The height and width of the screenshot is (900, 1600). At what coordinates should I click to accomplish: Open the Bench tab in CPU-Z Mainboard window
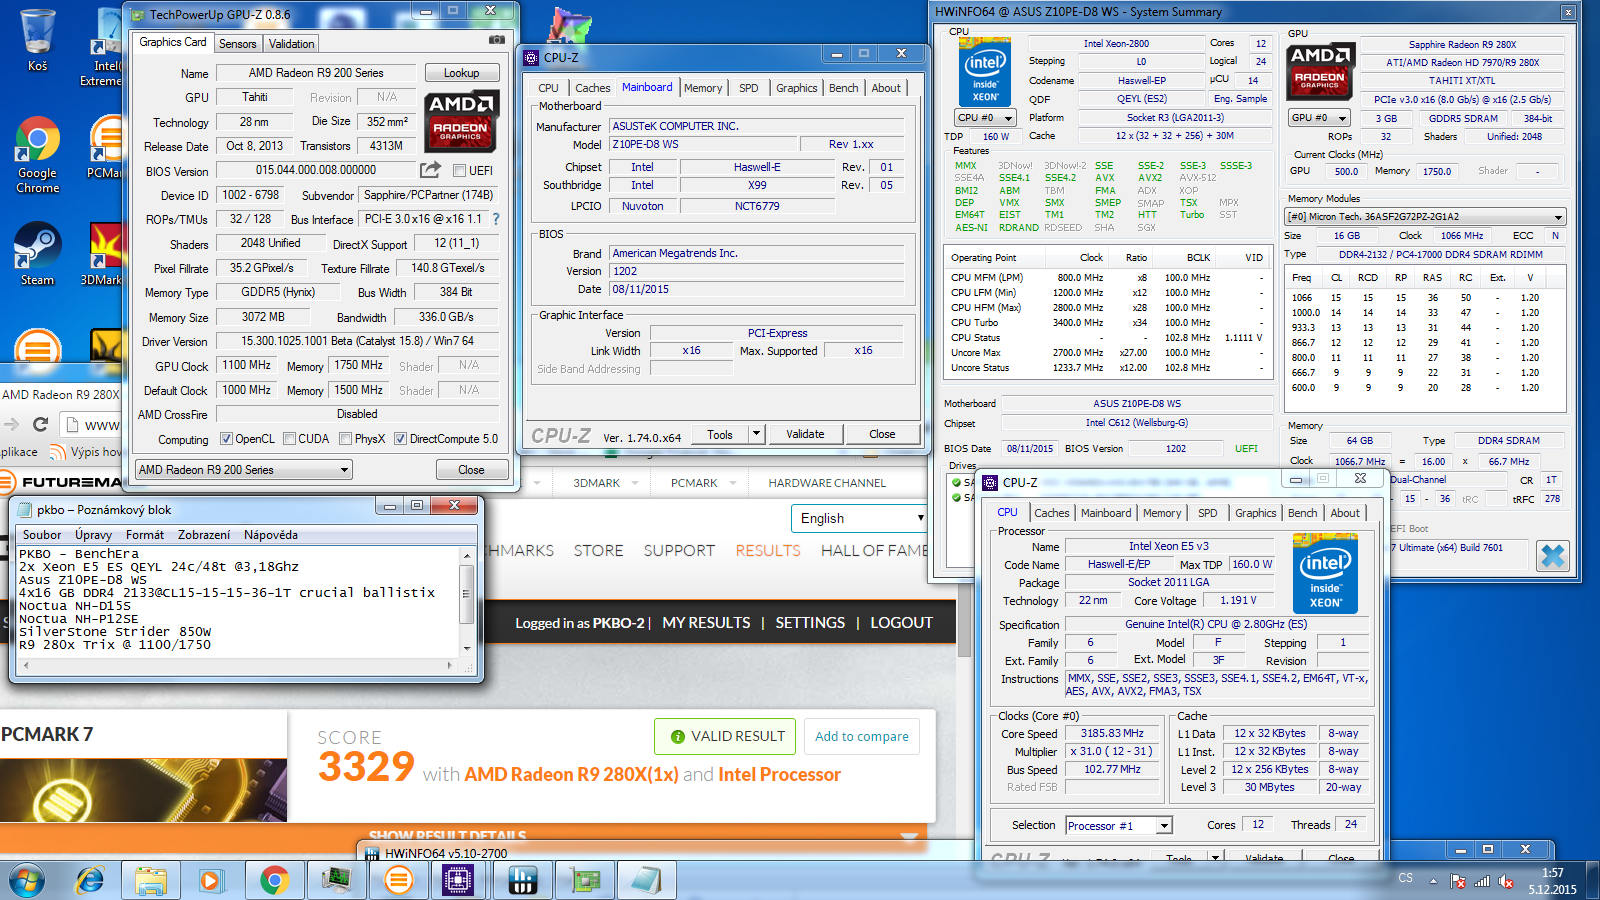click(843, 88)
